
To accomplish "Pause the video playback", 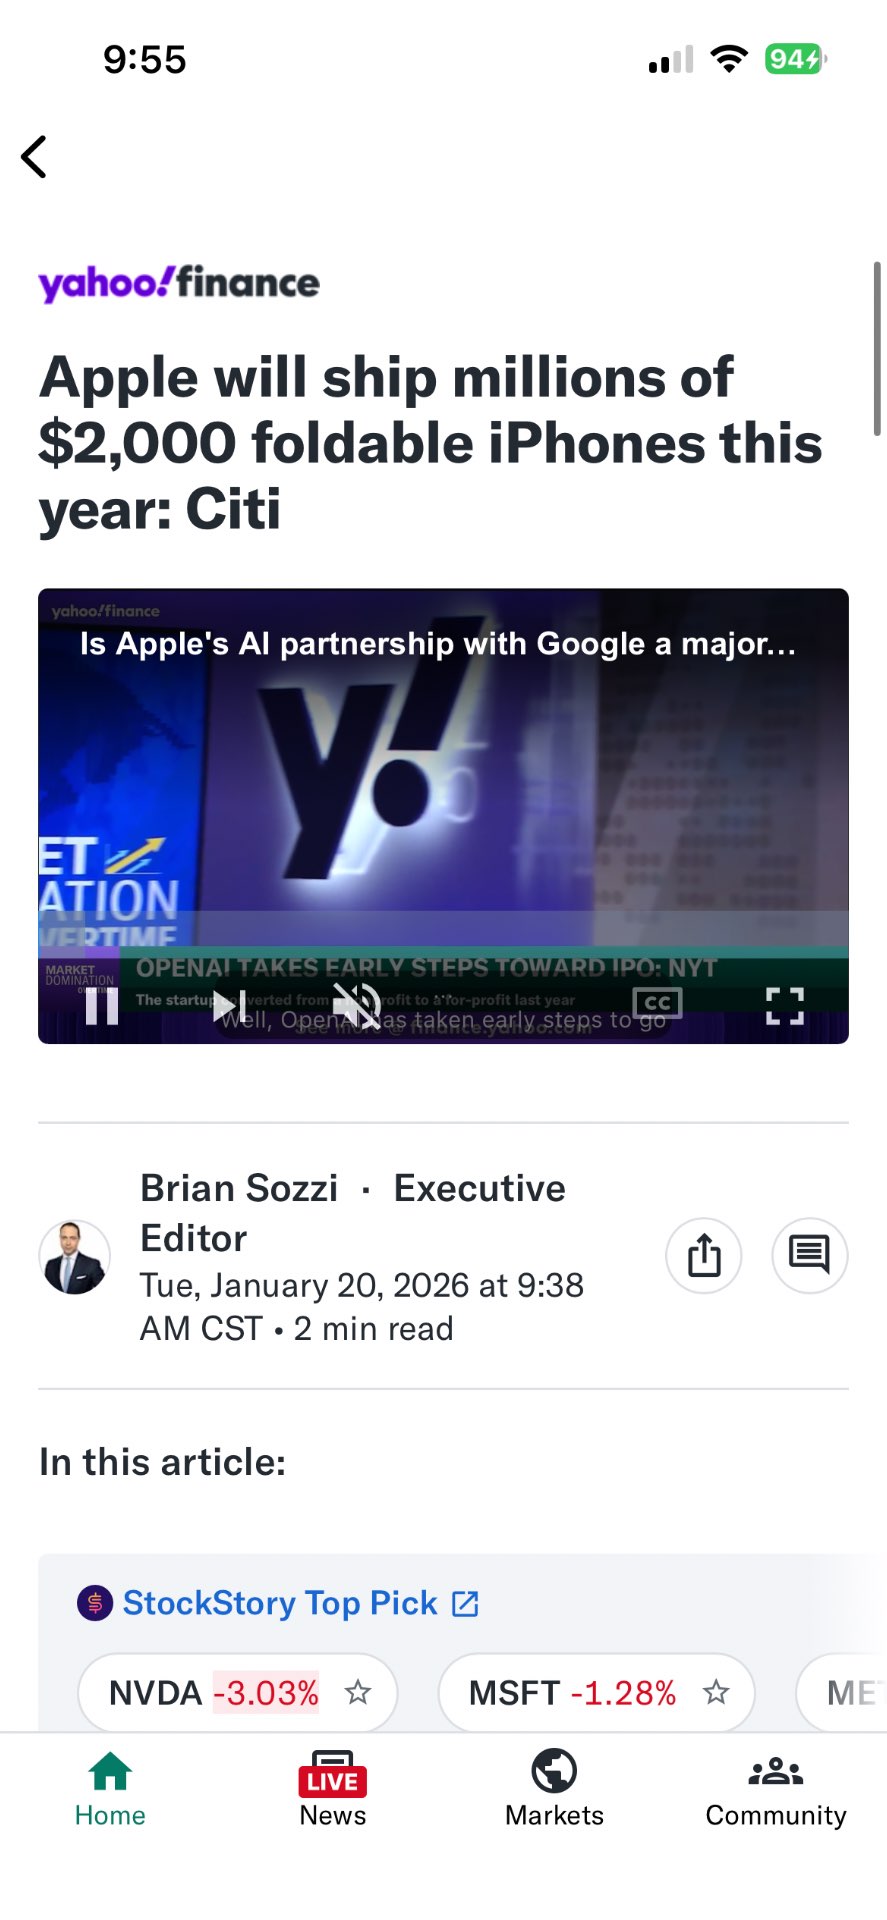I will pos(101,1005).
